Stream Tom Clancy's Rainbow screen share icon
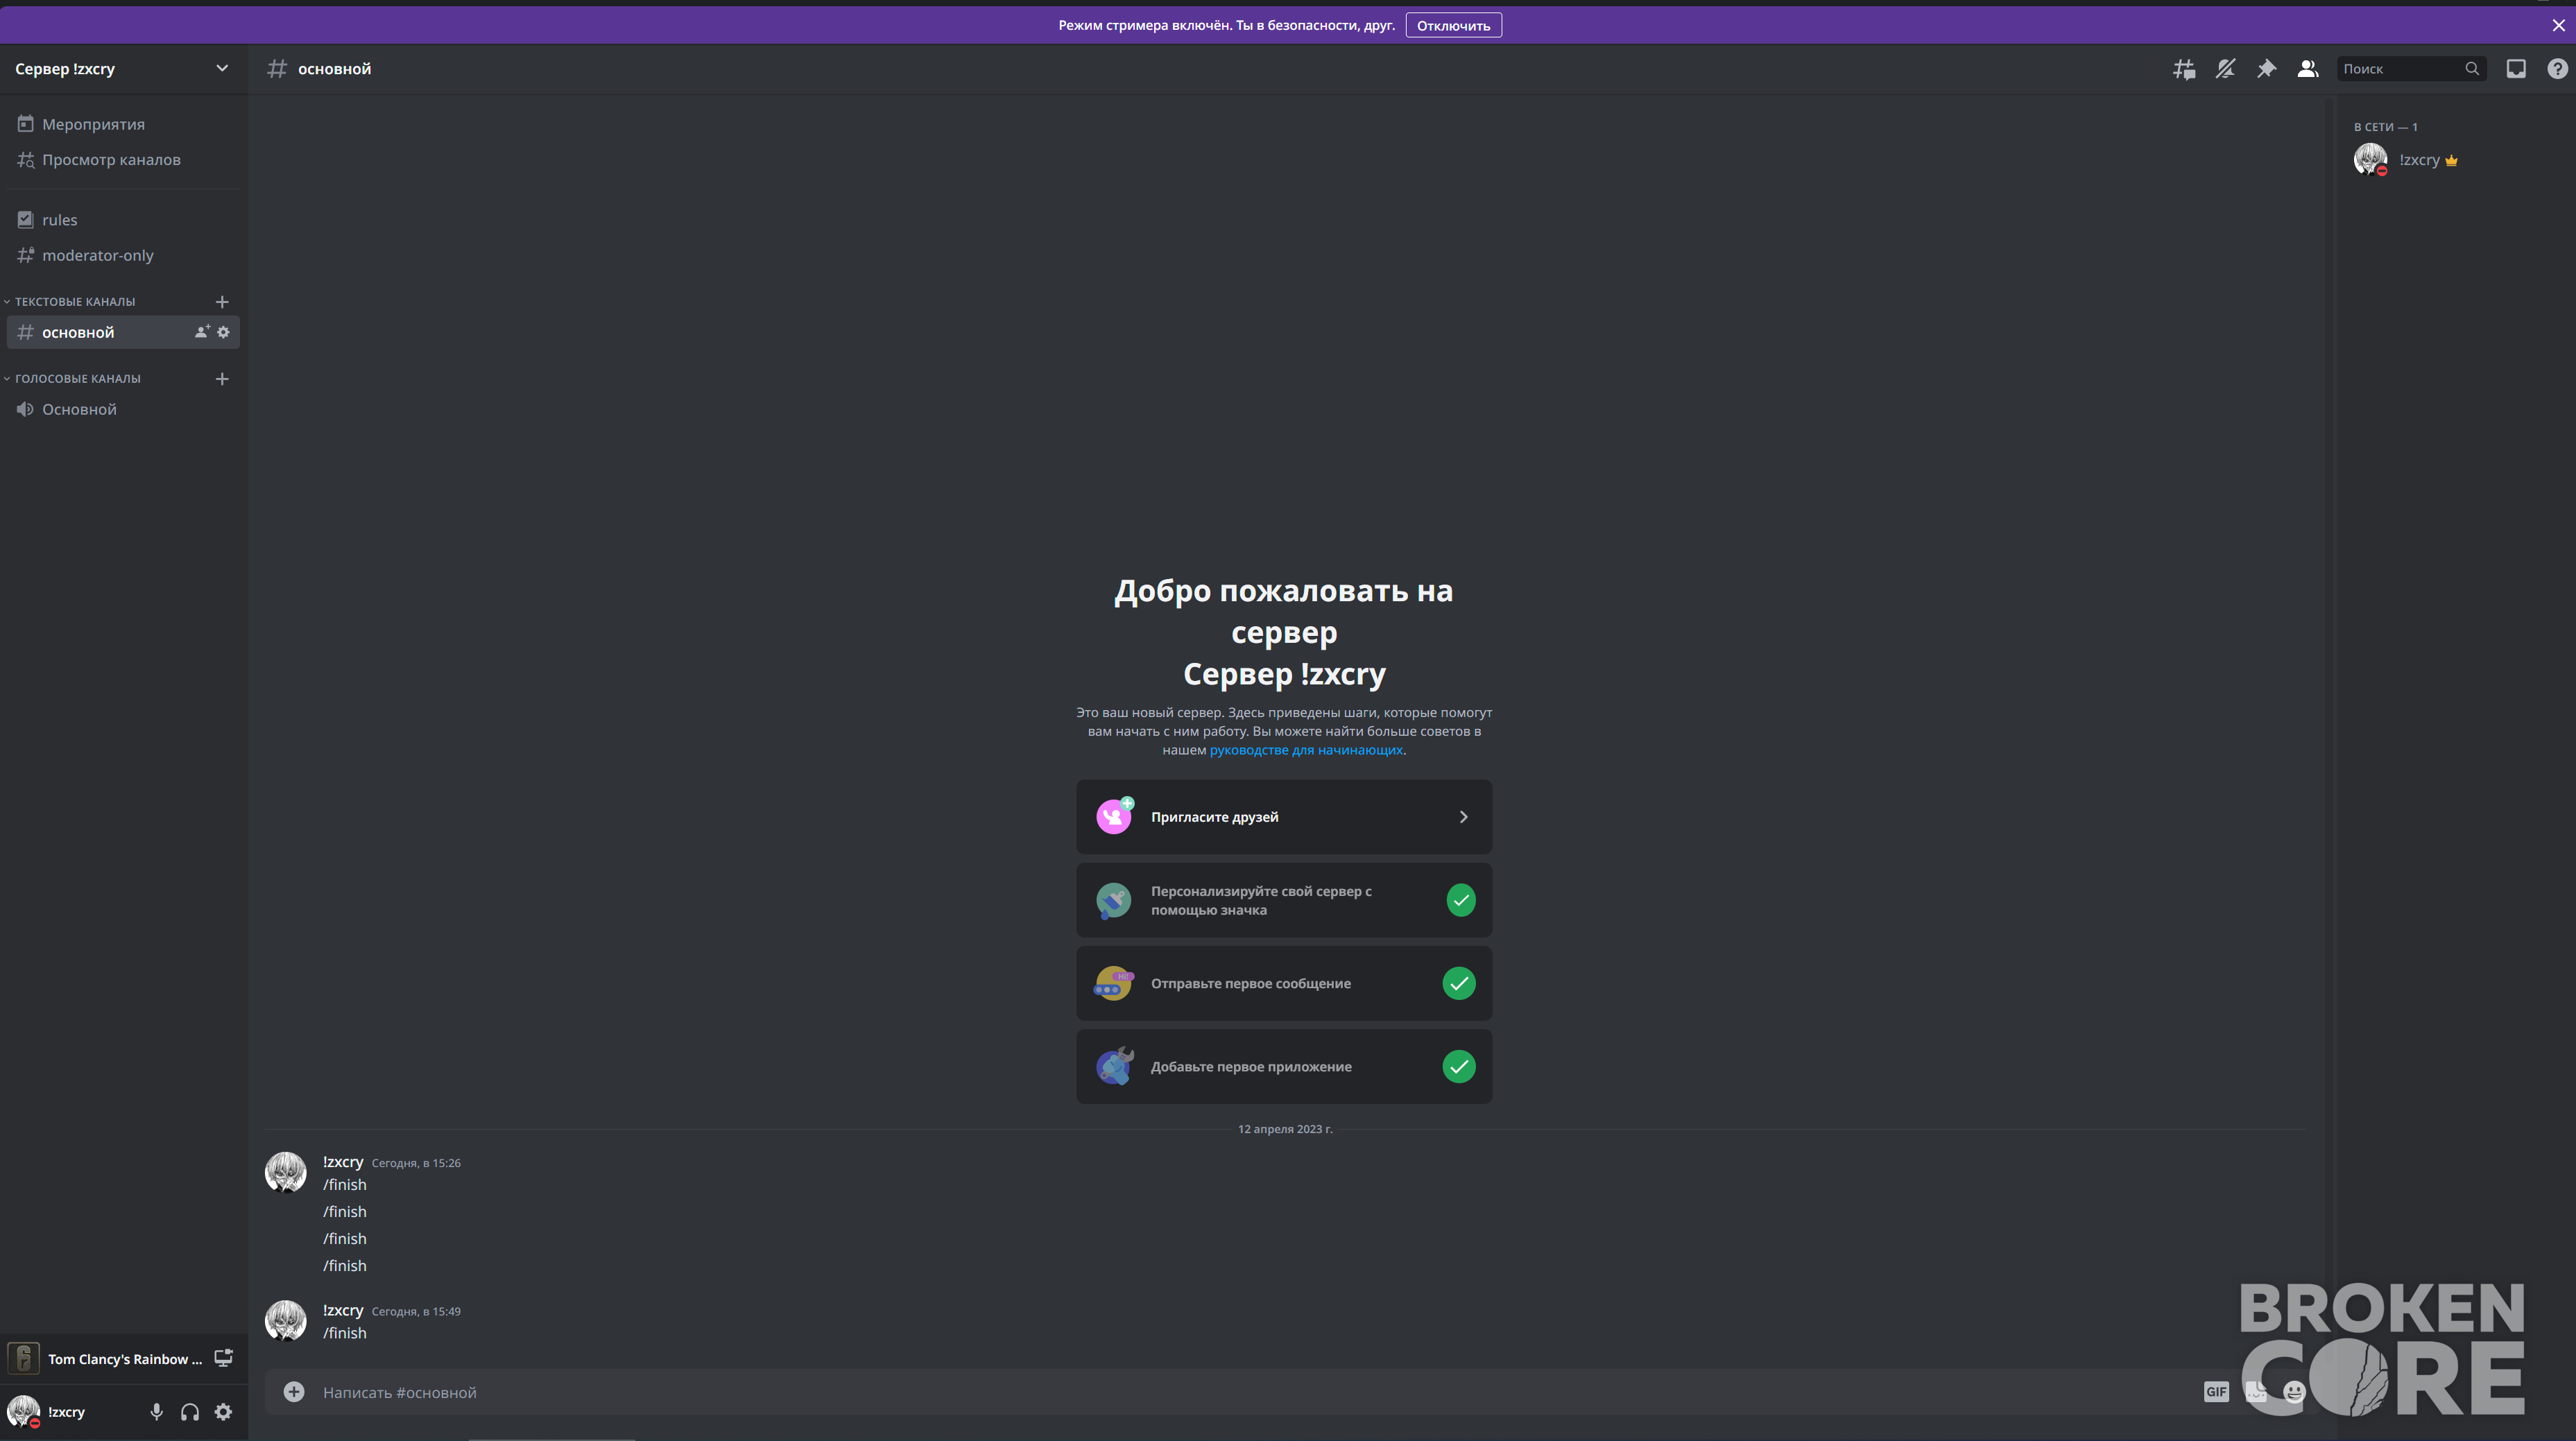 click(x=223, y=1358)
